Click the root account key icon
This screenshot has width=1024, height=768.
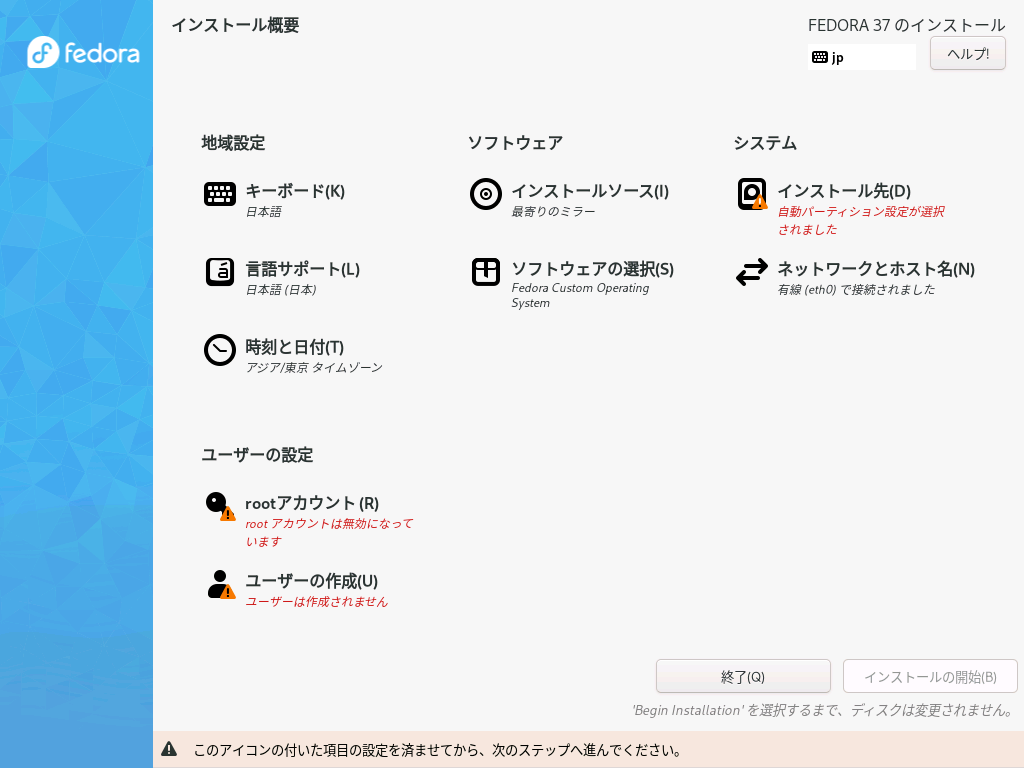click(220, 506)
